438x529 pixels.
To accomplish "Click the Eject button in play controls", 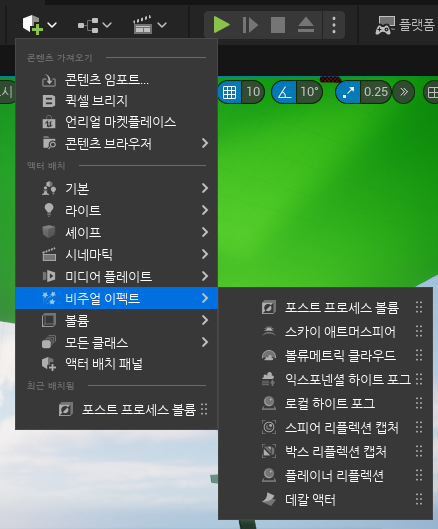I will click(x=306, y=25).
